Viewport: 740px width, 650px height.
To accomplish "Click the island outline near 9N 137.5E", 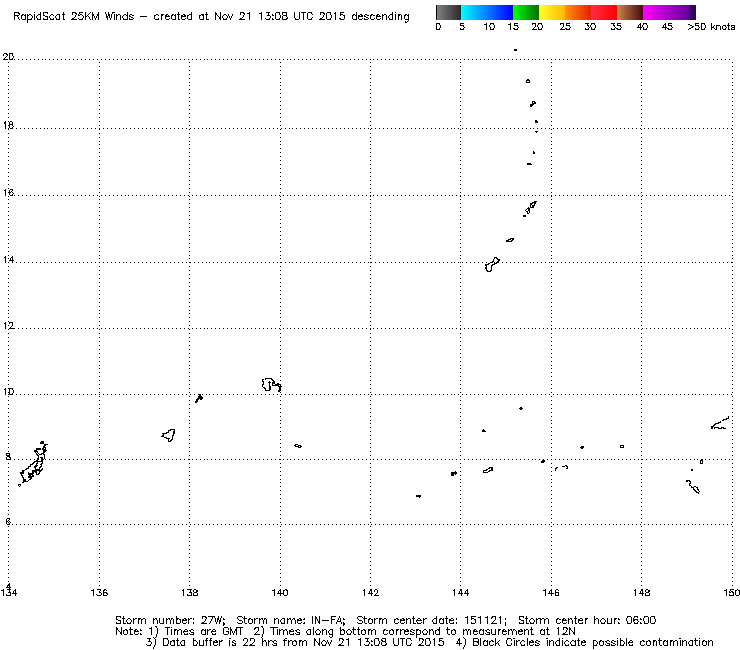I will [x=168, y=435].
